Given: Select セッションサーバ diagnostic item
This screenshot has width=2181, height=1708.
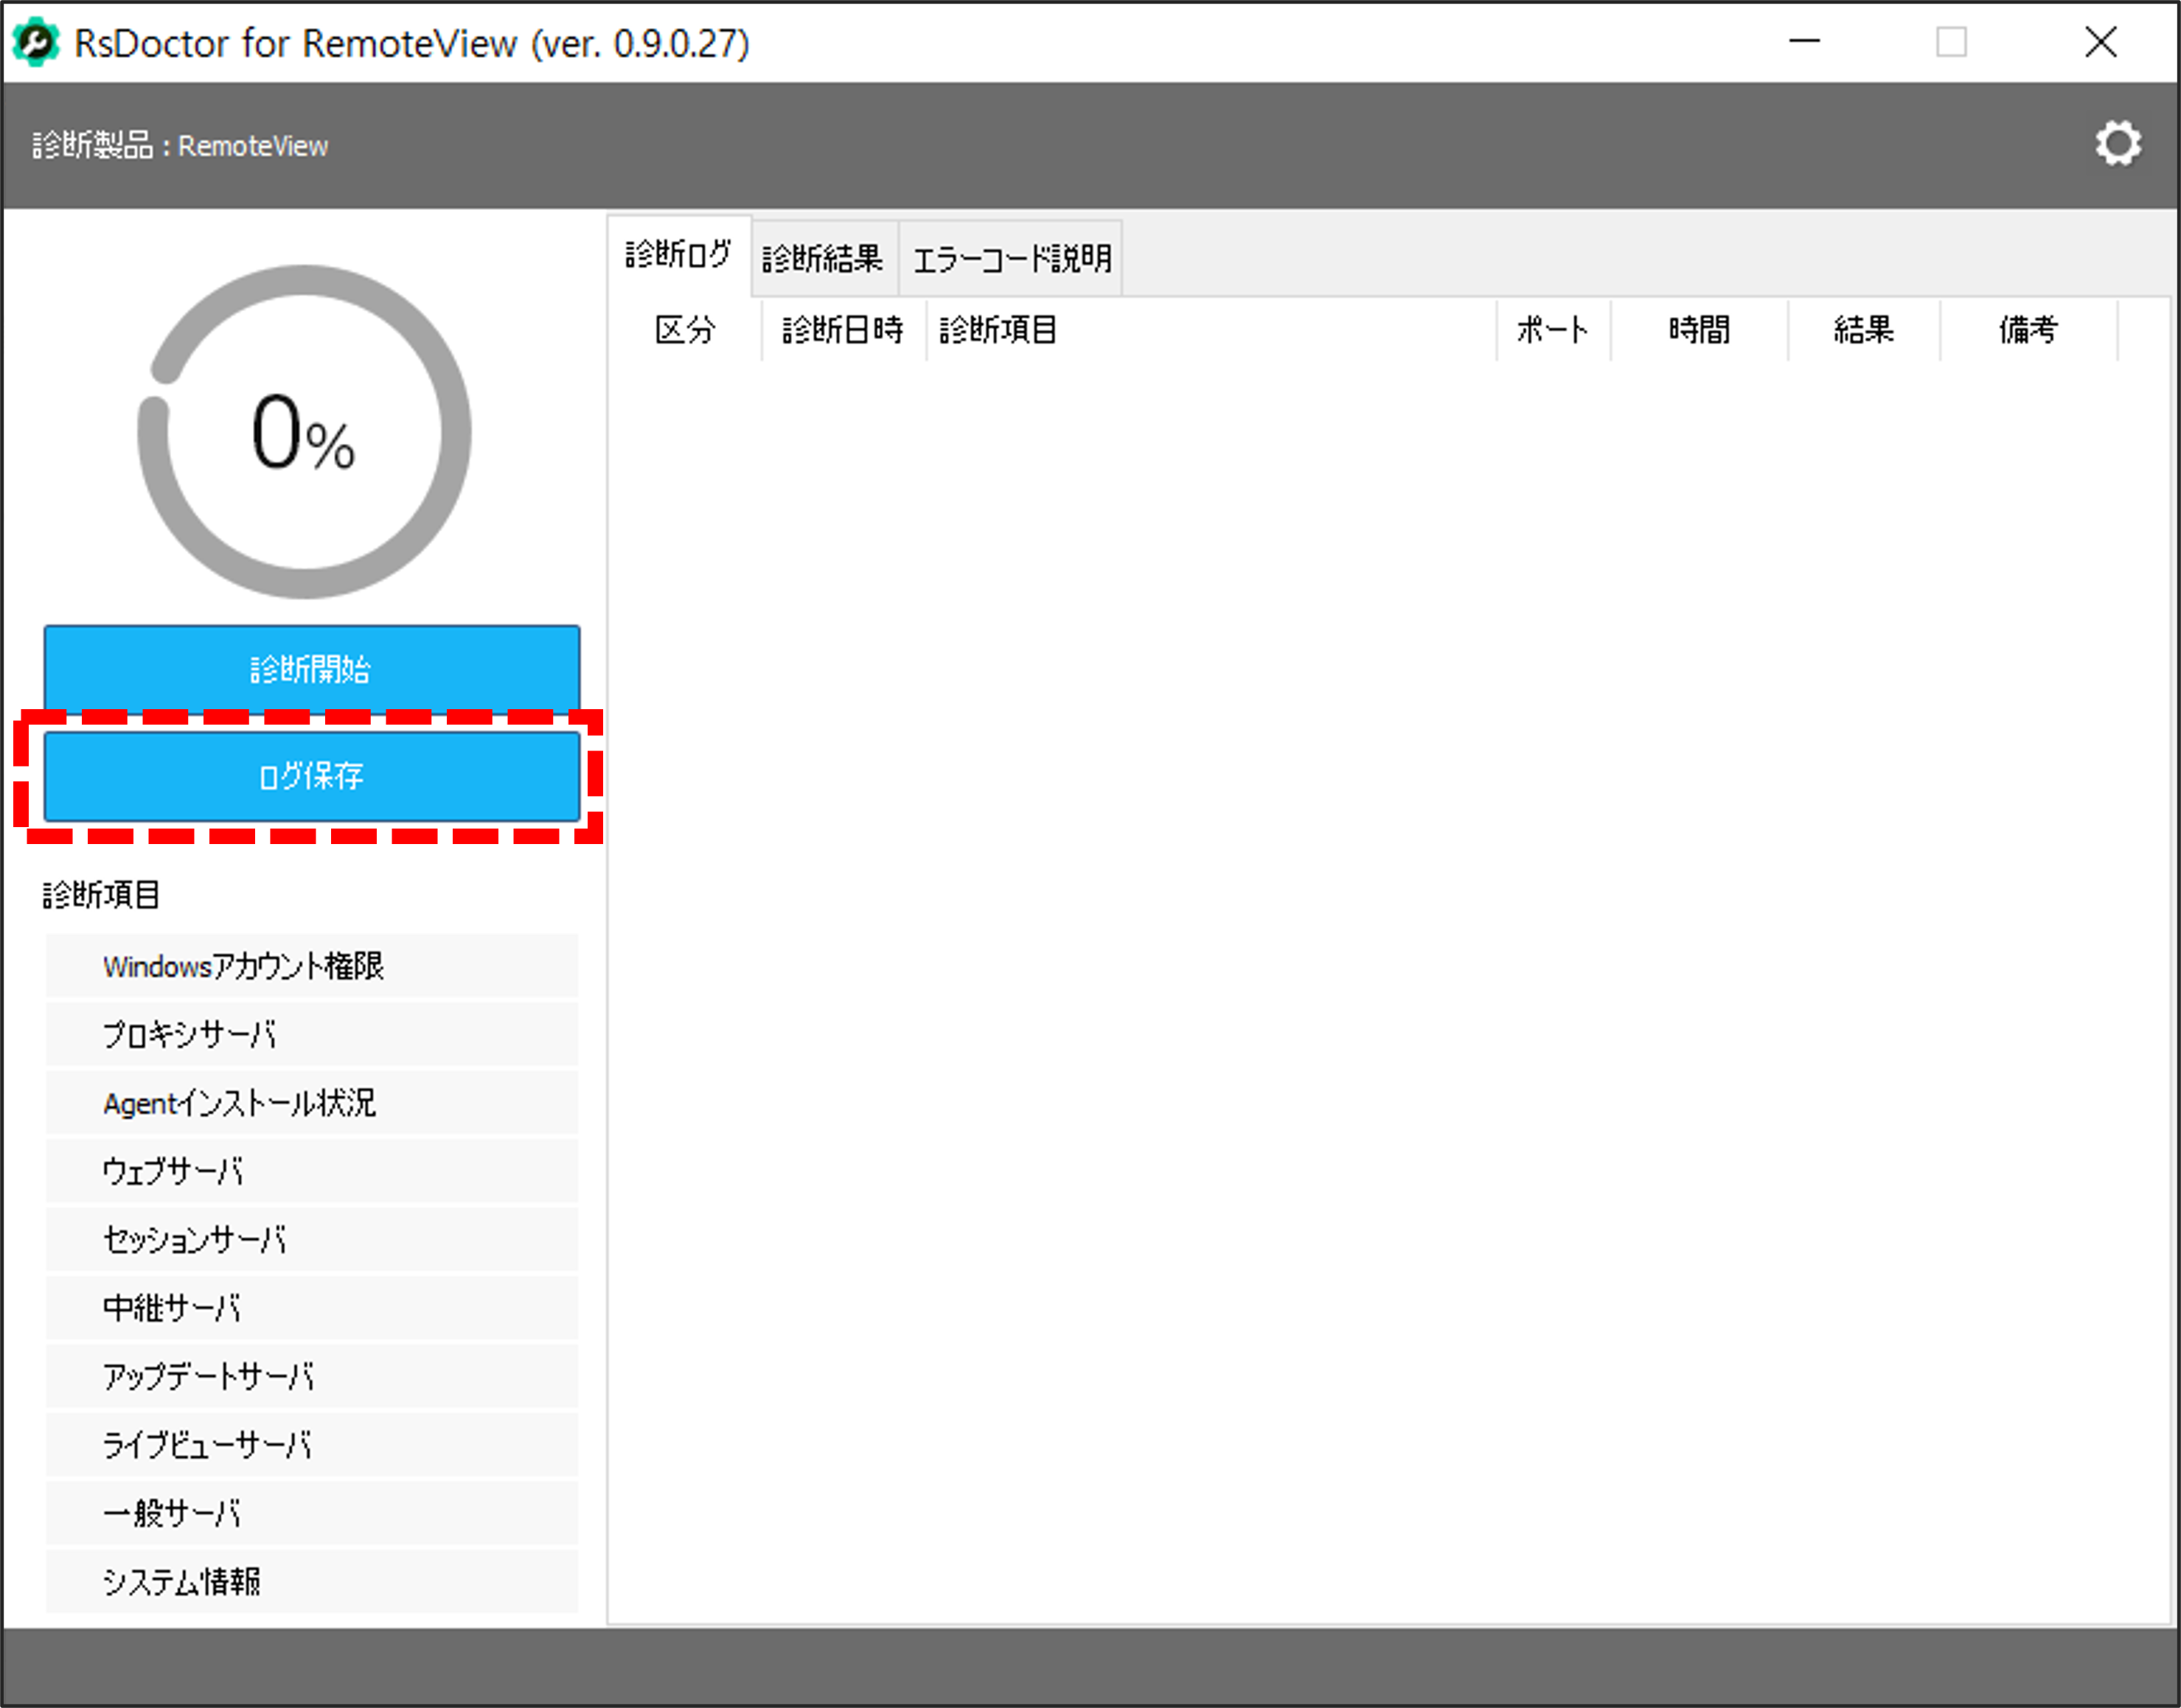Looking at the screenshot, I should pyautogui.click(x=311, y=1240).
